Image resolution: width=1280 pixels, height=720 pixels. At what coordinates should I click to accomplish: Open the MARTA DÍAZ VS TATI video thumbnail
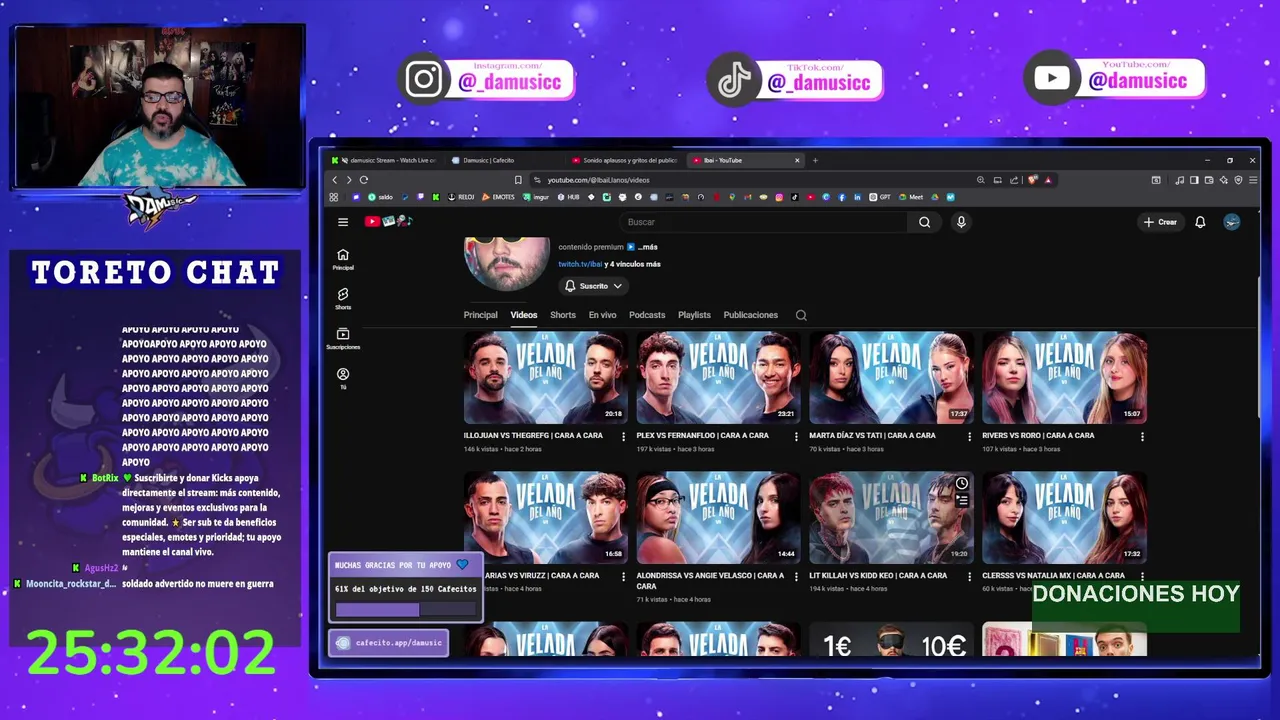[891, 378]
